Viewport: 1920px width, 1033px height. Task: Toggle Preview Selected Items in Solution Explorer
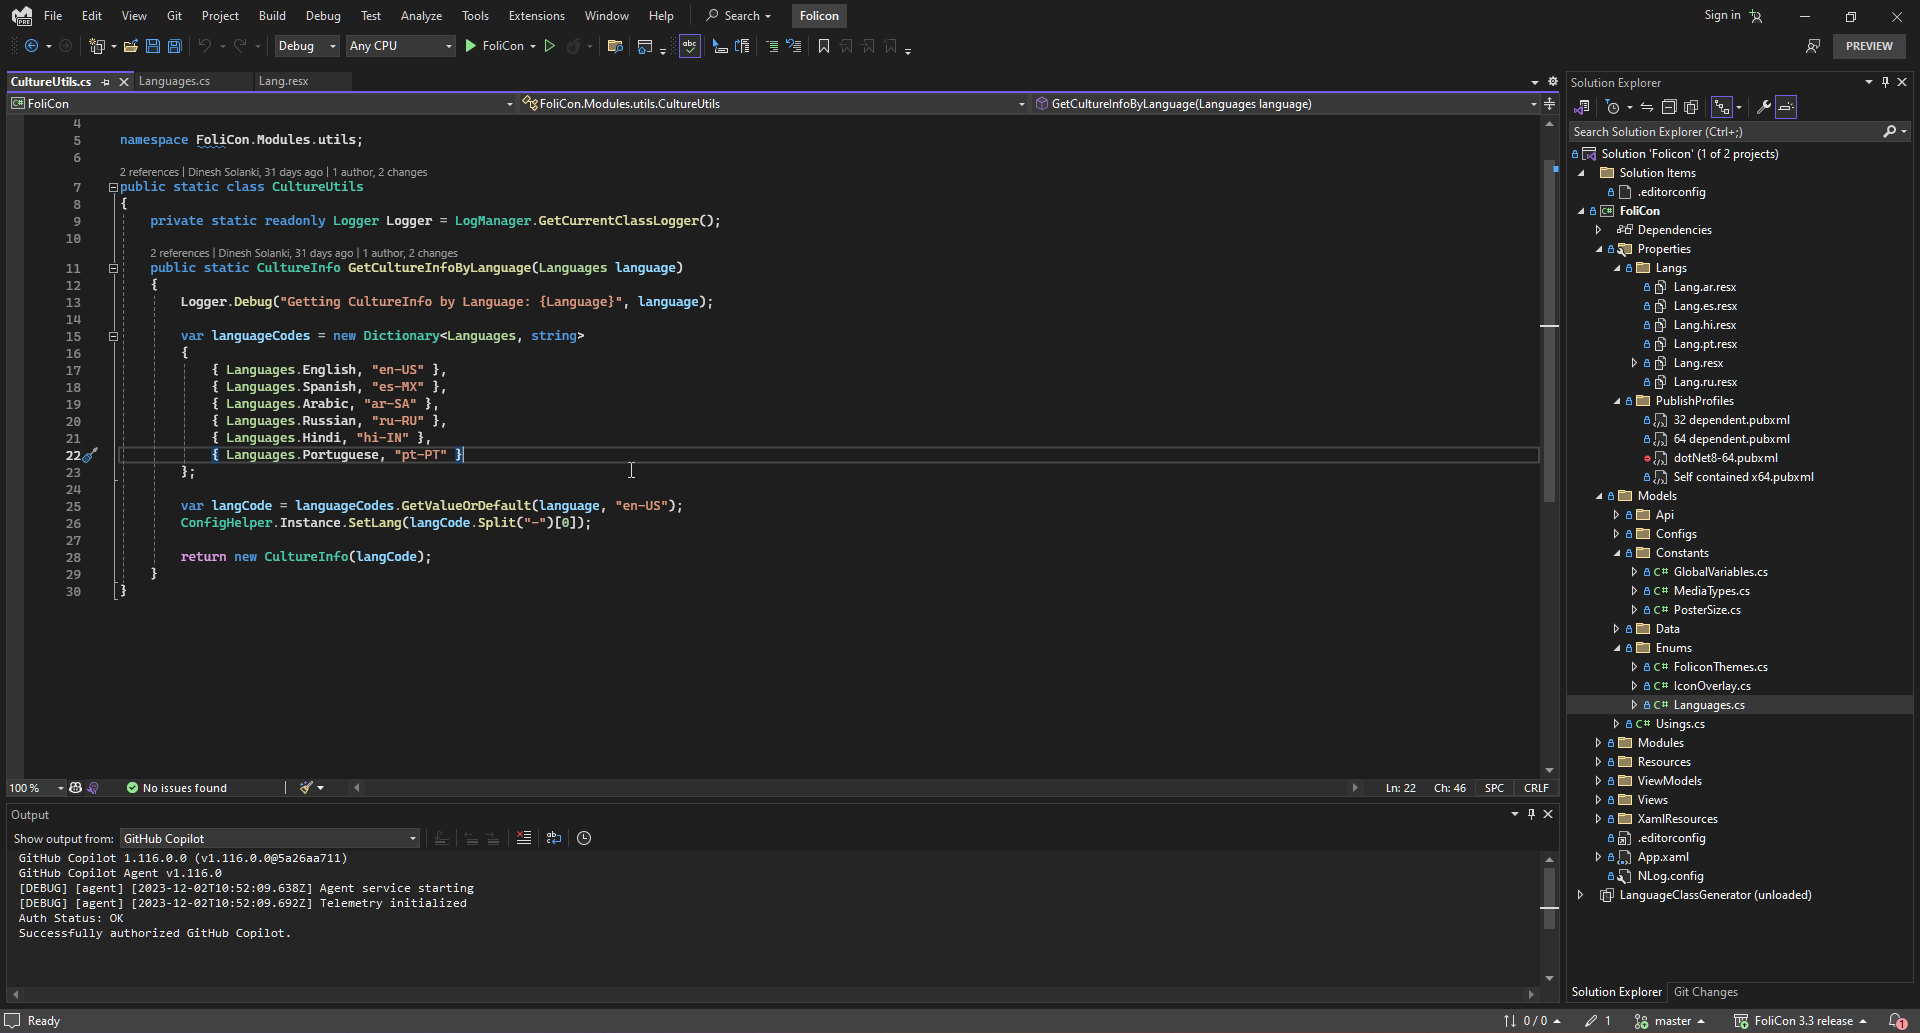pos(1786,107)
